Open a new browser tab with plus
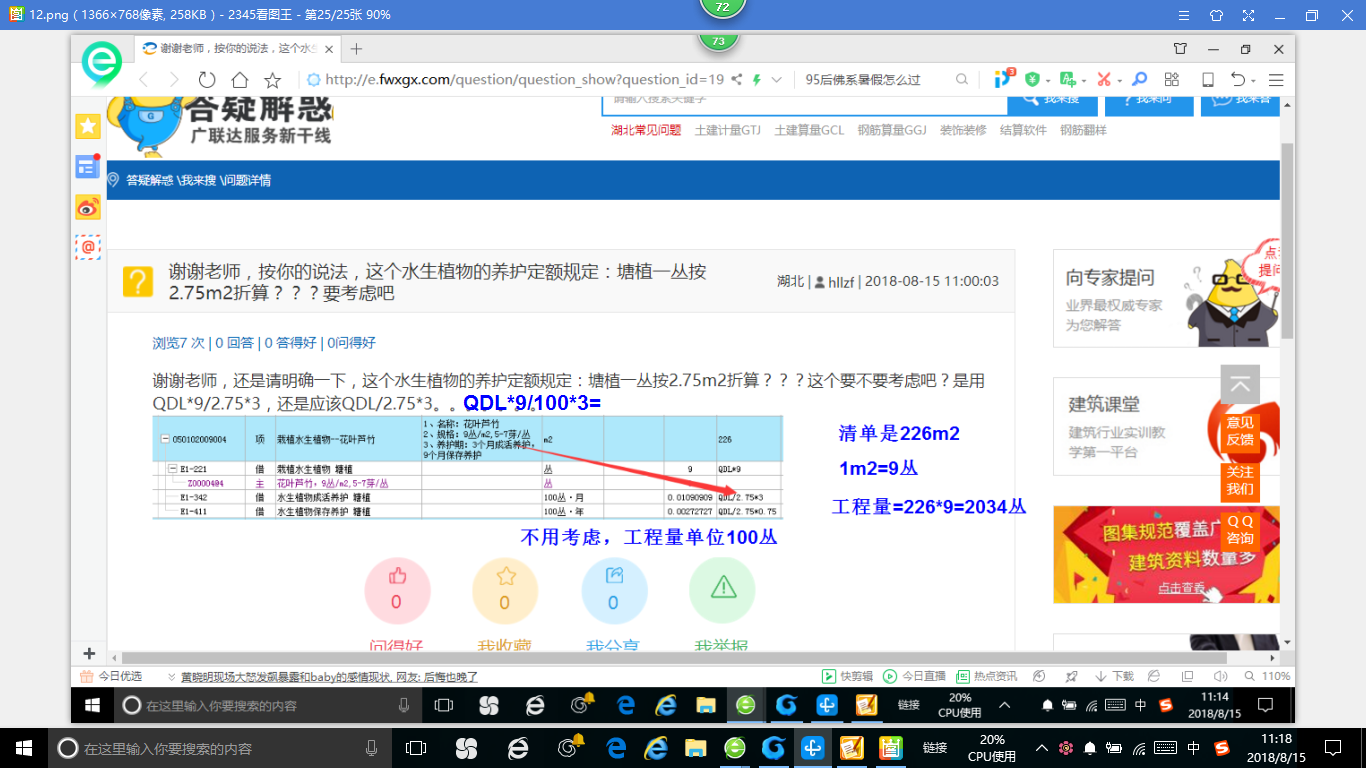 356,49
